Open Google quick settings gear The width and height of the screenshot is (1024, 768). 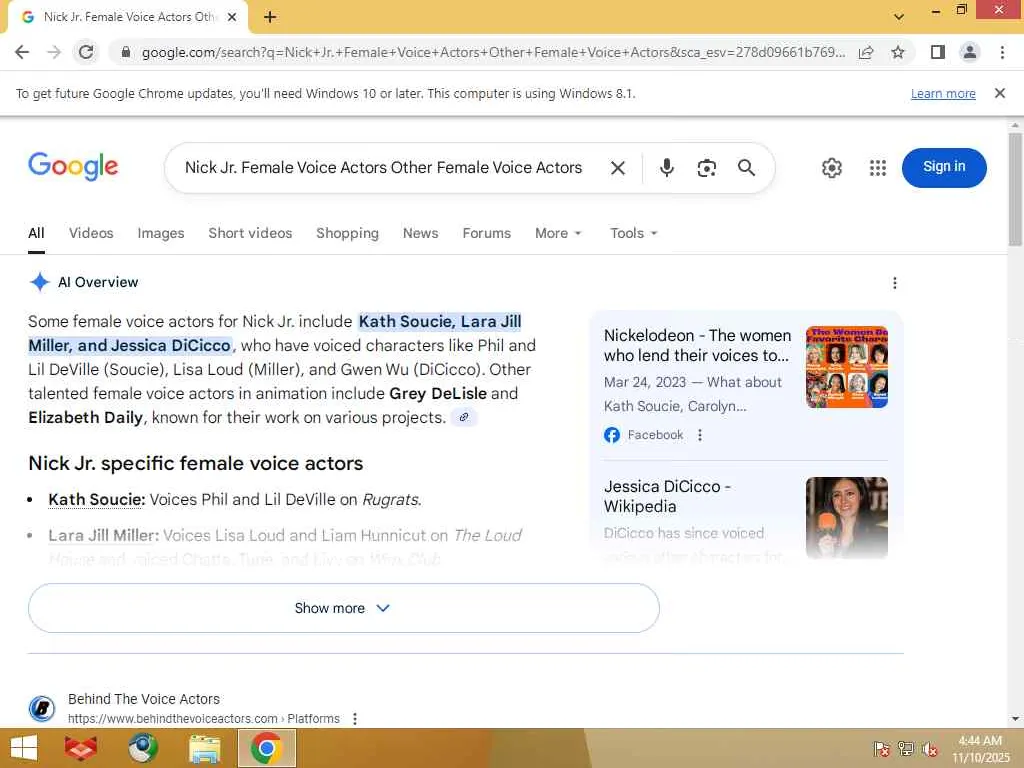pos(831,168)
